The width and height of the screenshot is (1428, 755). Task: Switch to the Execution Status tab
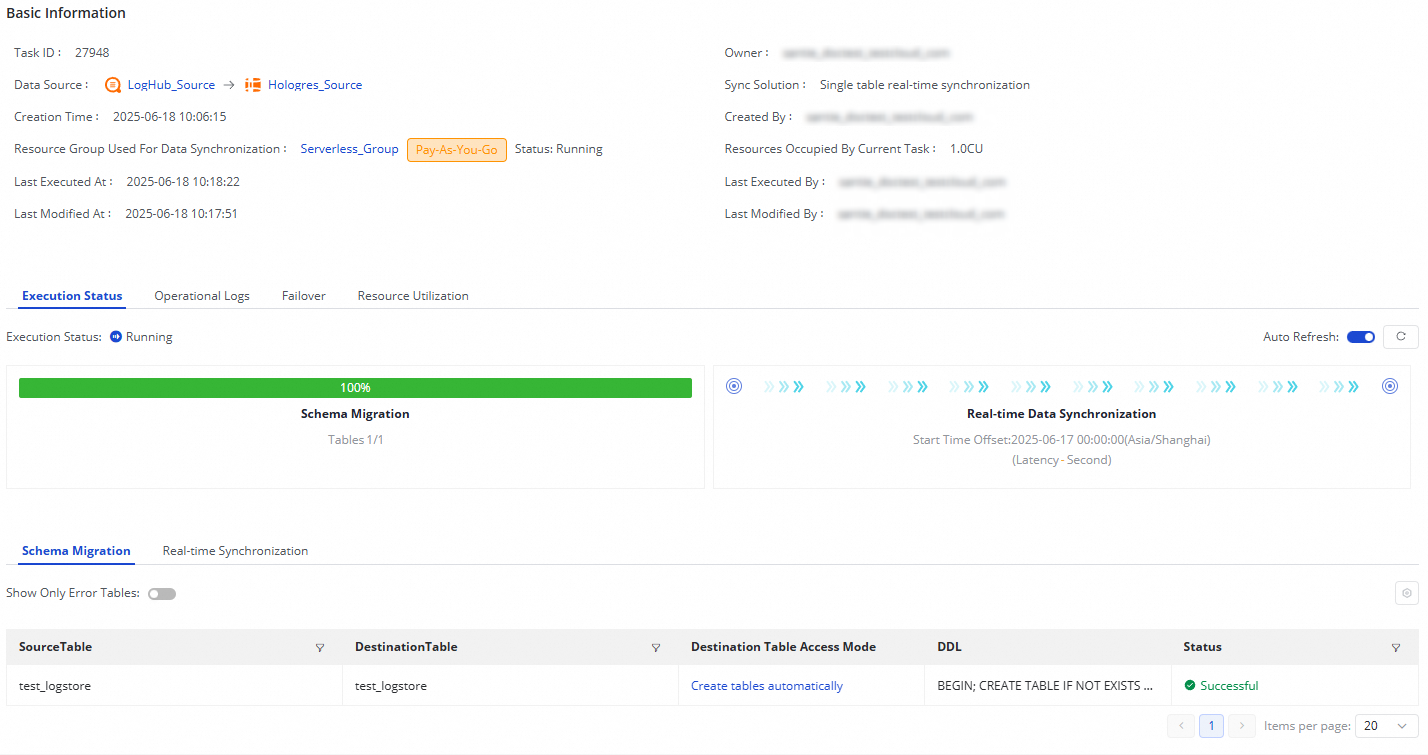(x=72, y=296)
